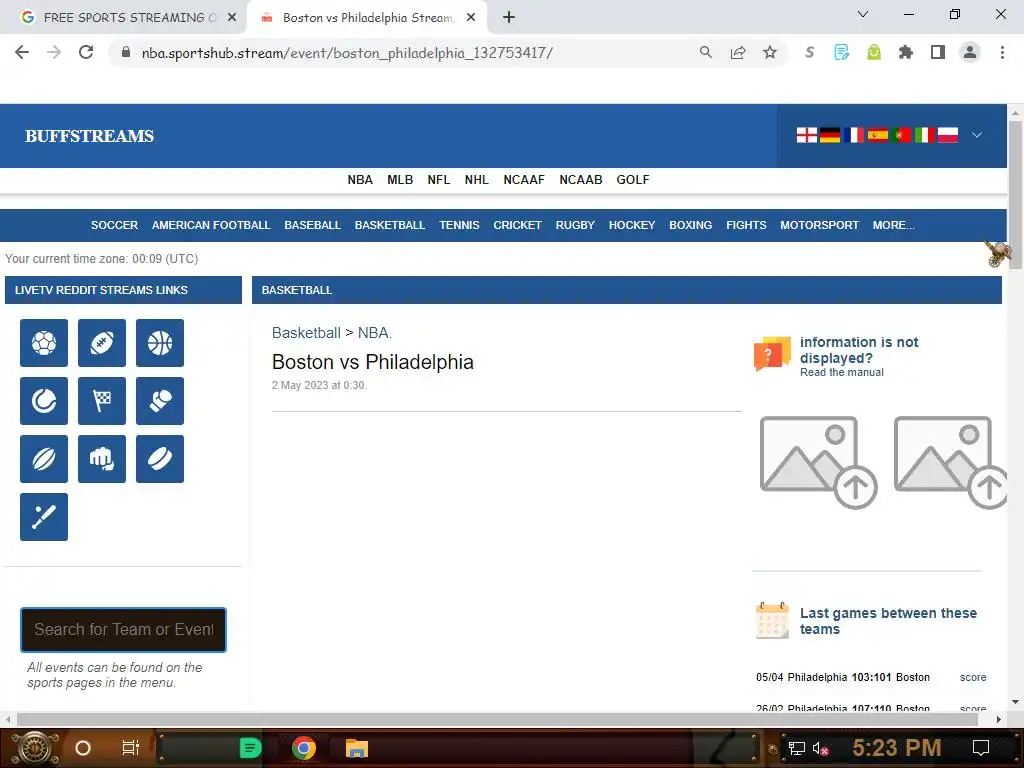
Task: Select the Spanish flag language
Action: (878, 135)
